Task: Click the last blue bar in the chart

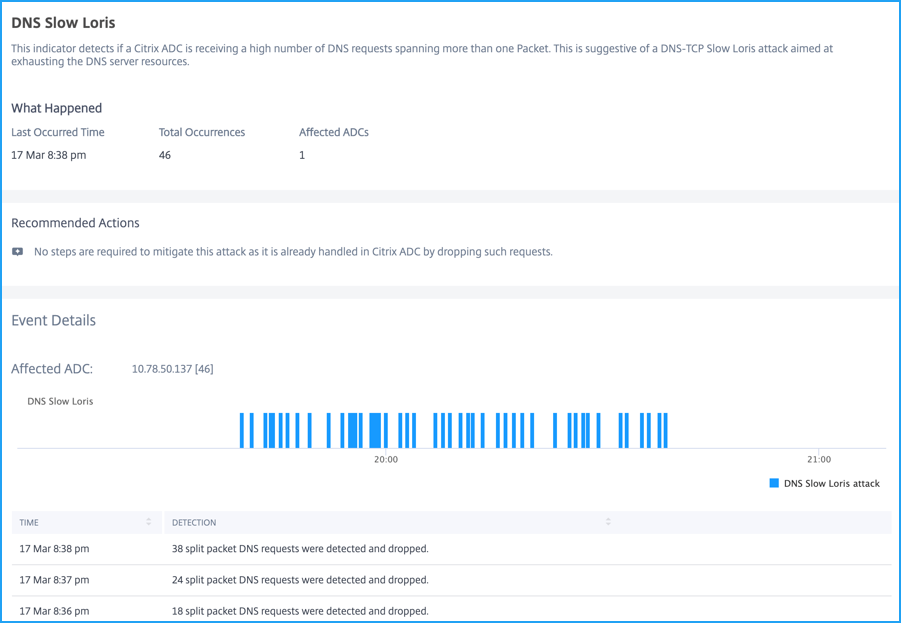Action: point(665,430)
